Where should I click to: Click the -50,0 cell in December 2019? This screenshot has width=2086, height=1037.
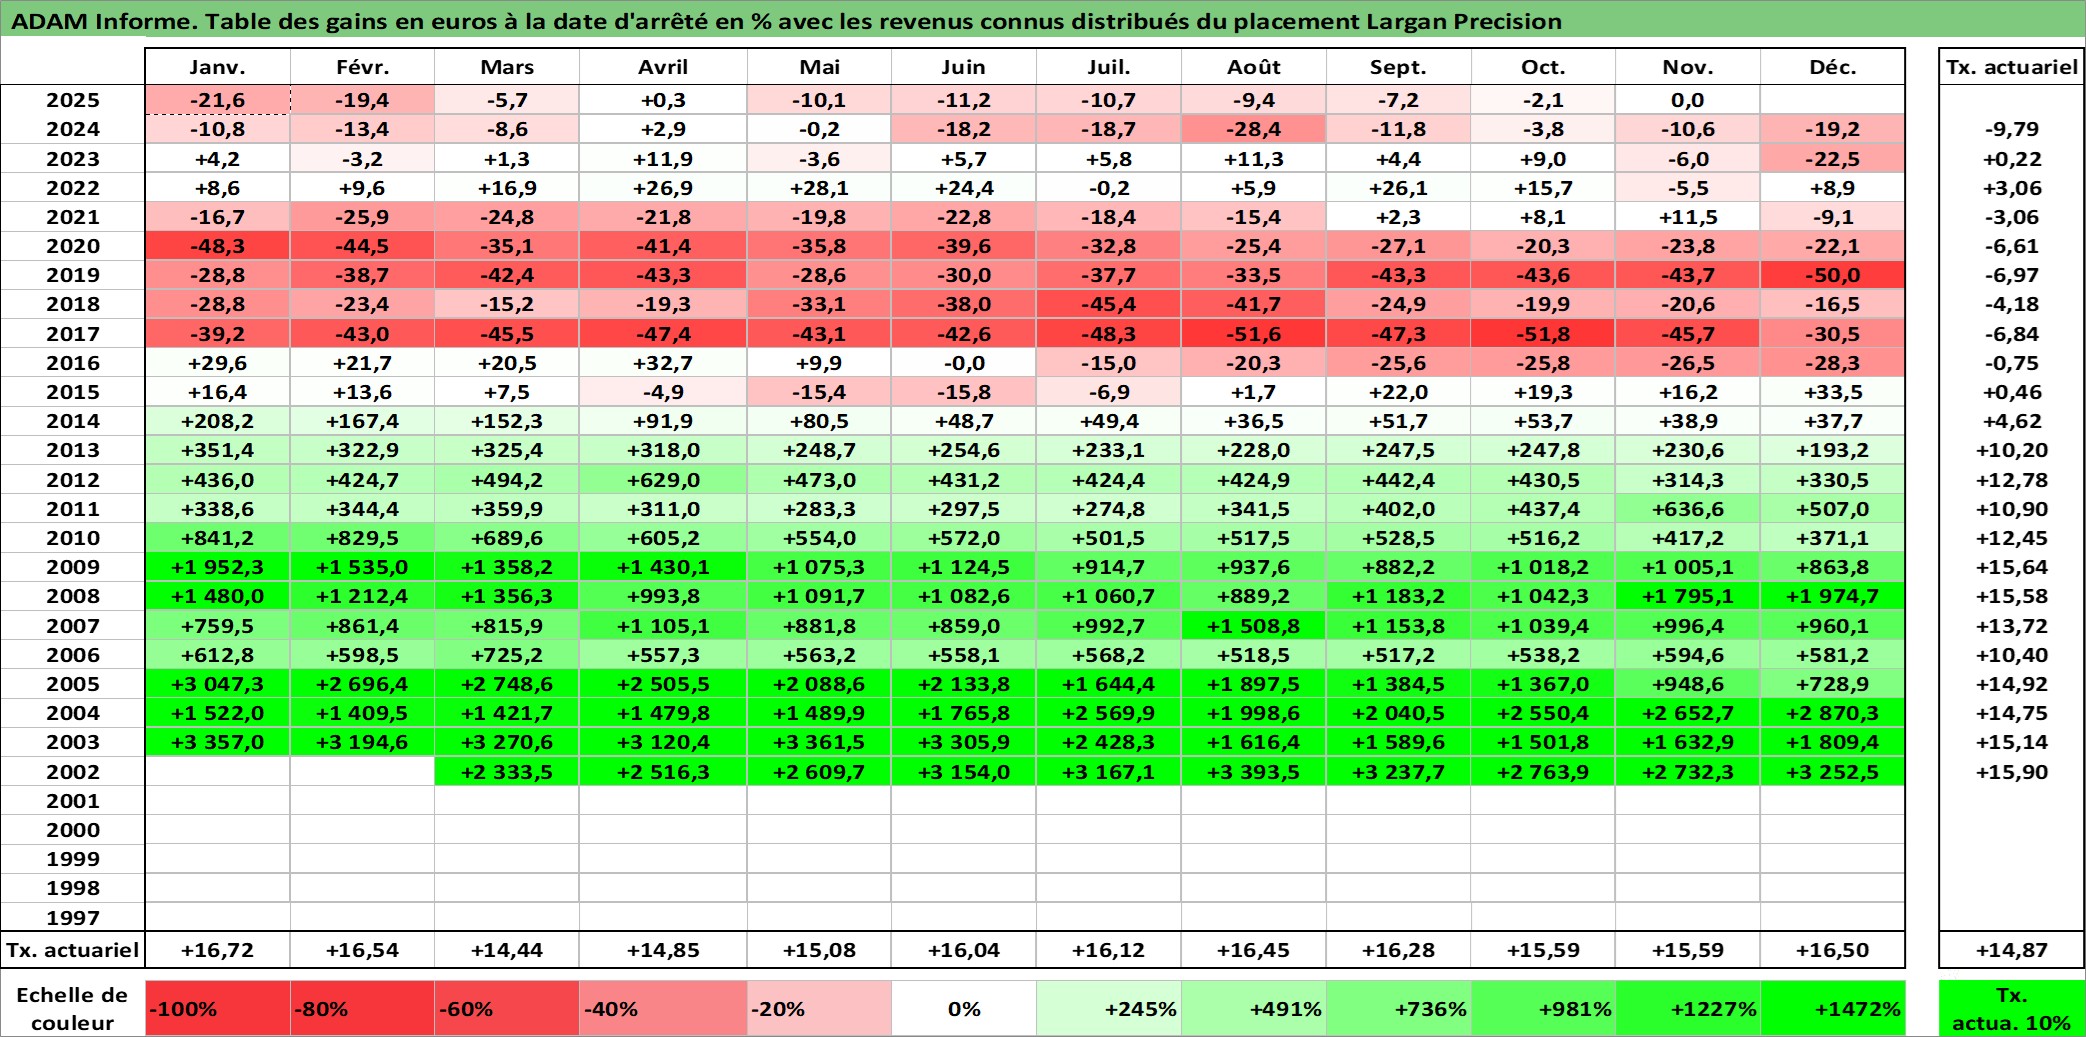pyautogui.click(x=1832, y=275)
